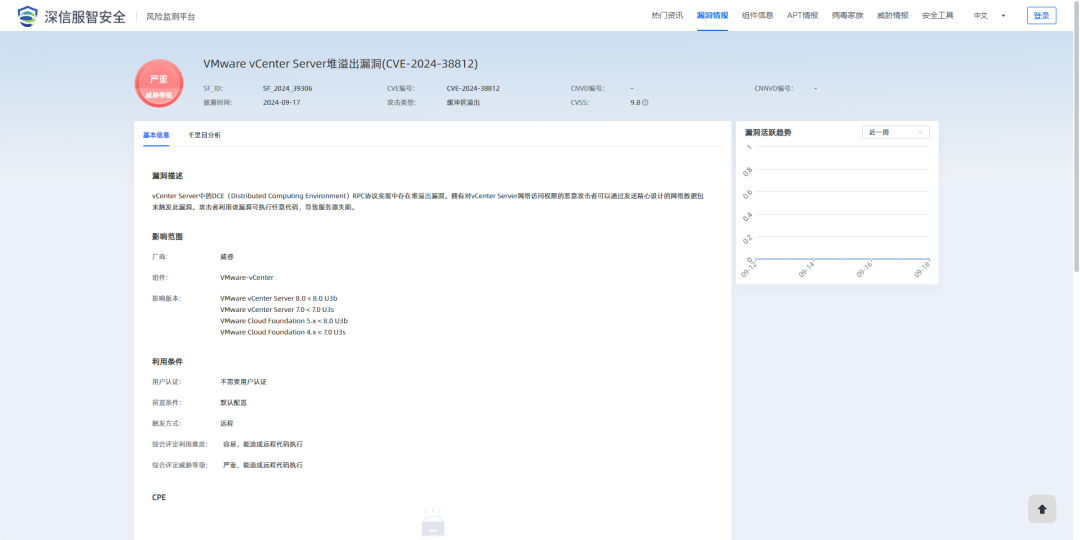Open the 安全工具 menu item

click(937, 16)
